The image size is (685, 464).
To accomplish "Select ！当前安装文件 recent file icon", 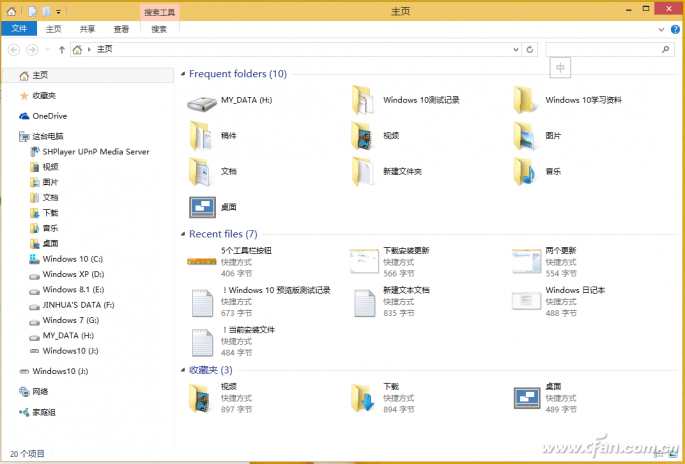I will [202, 342].
